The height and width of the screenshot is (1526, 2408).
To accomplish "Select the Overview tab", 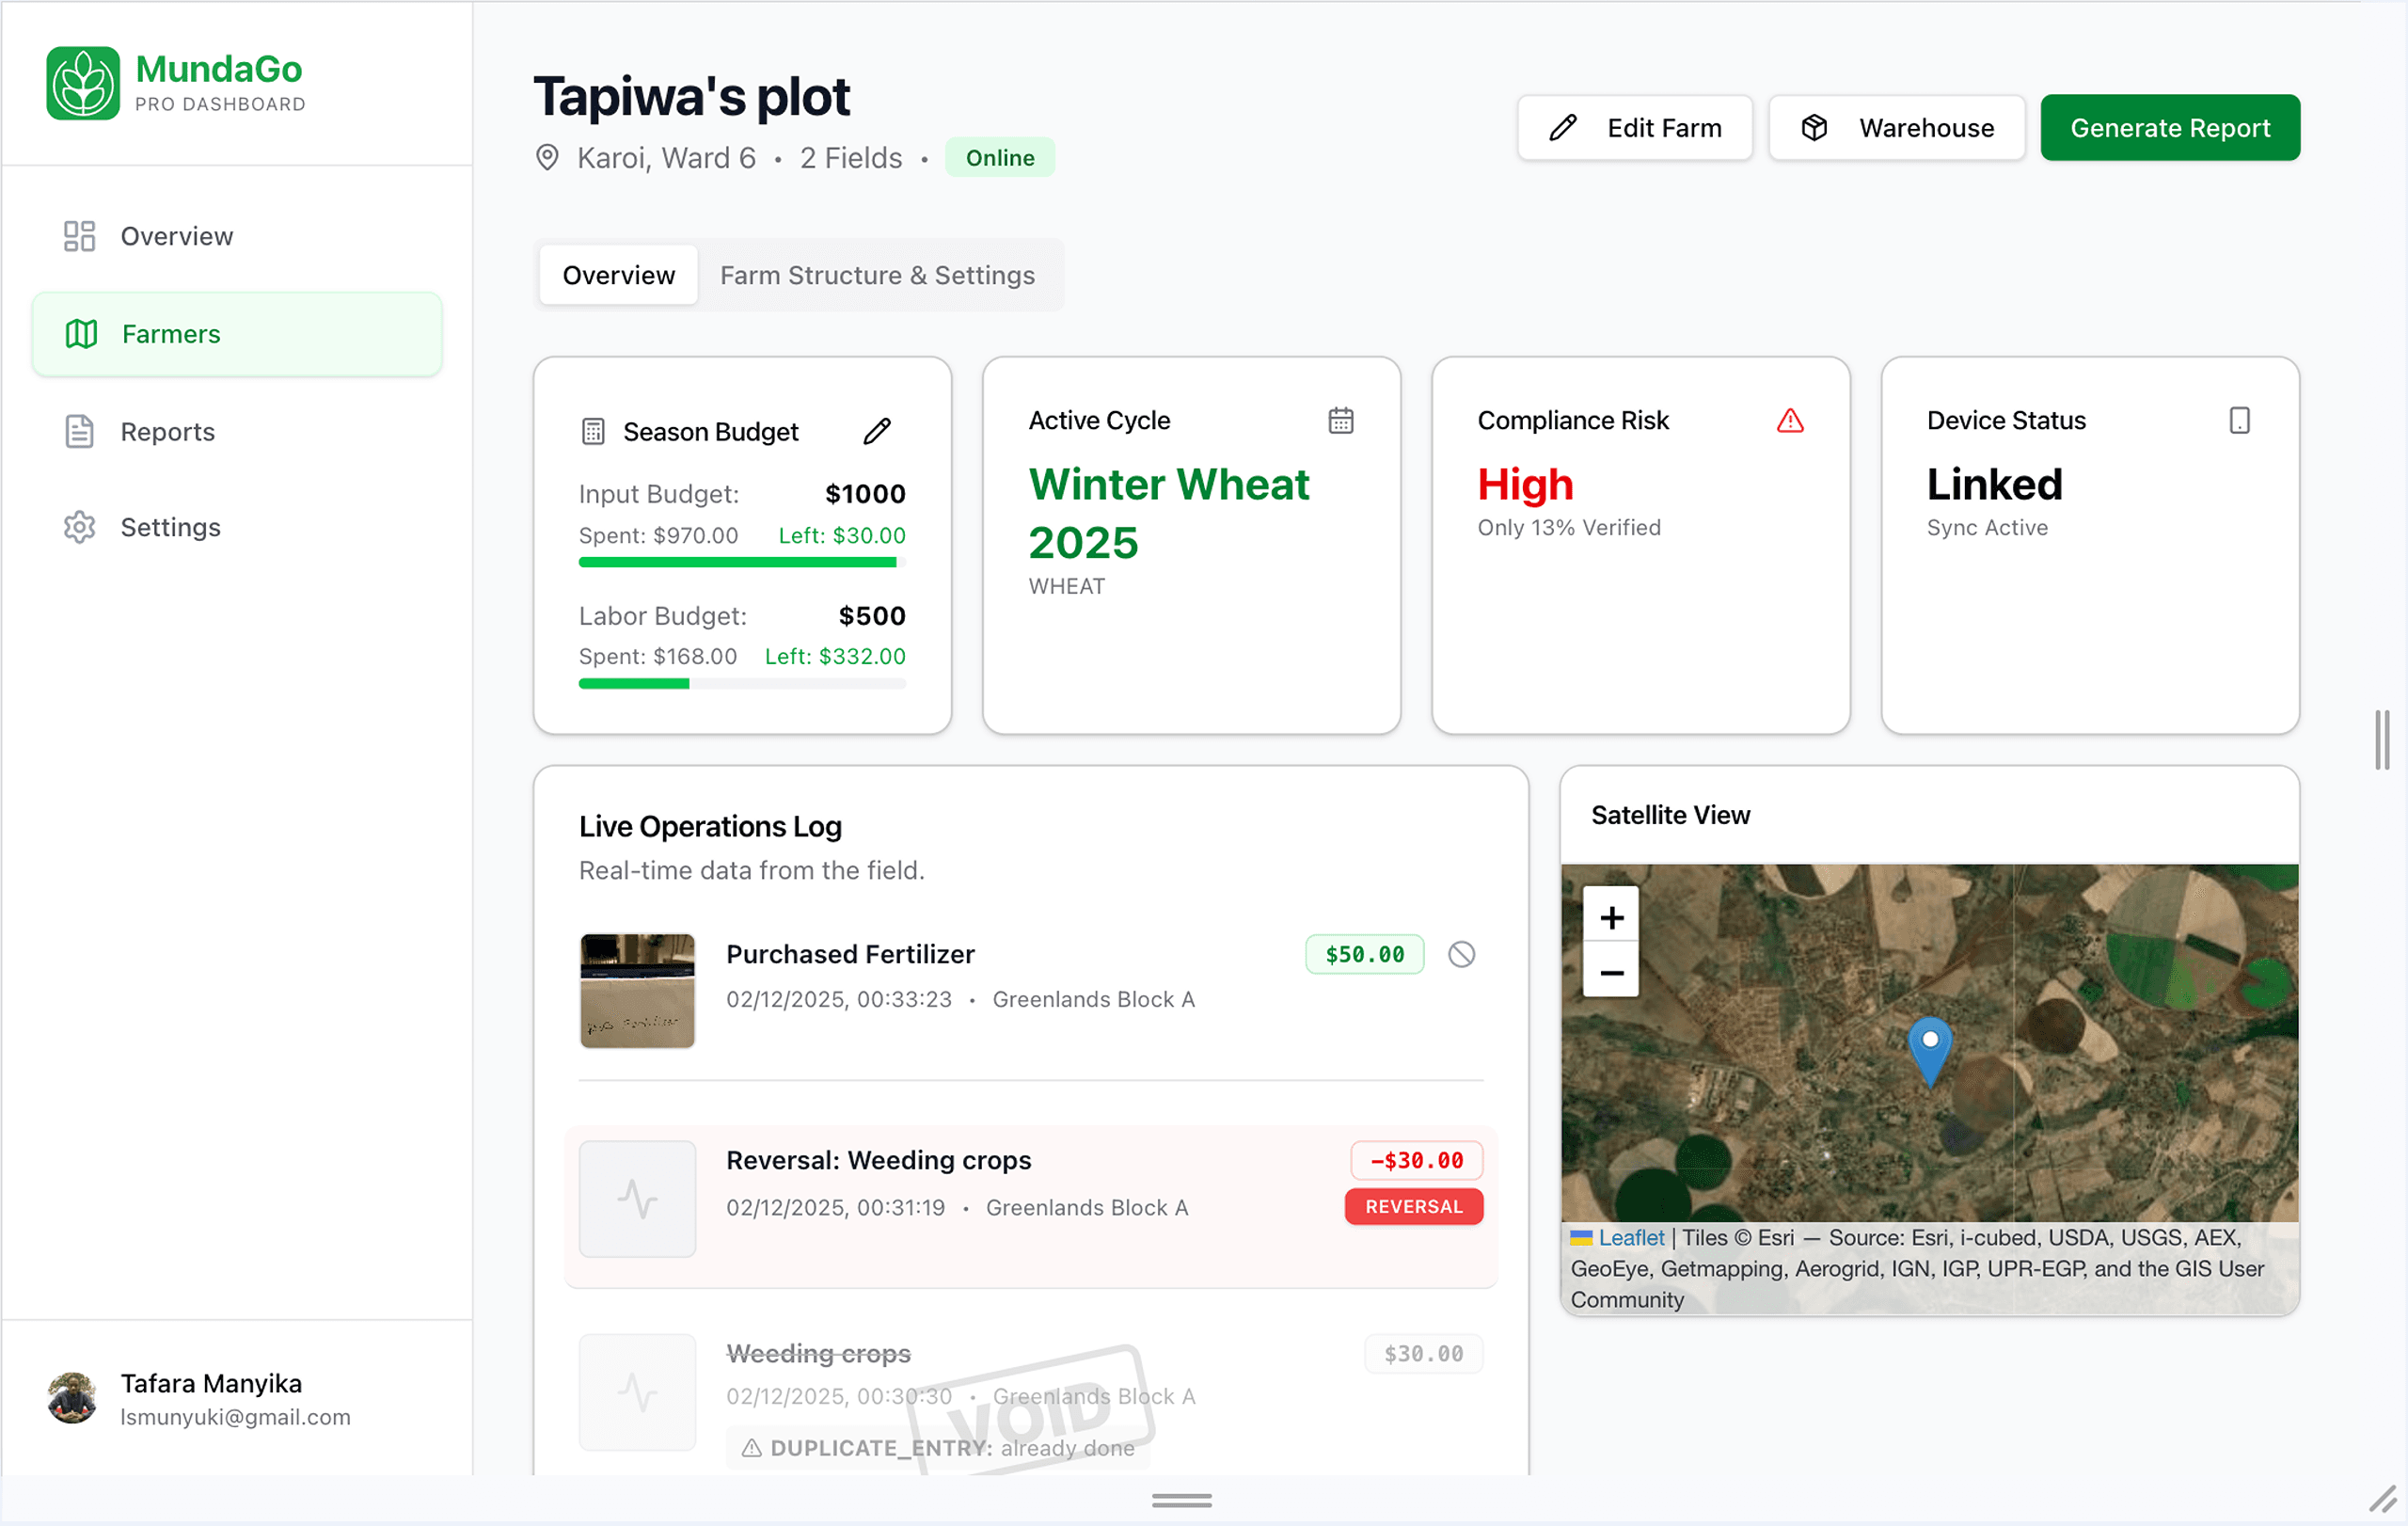I will (x=618, y=275).
